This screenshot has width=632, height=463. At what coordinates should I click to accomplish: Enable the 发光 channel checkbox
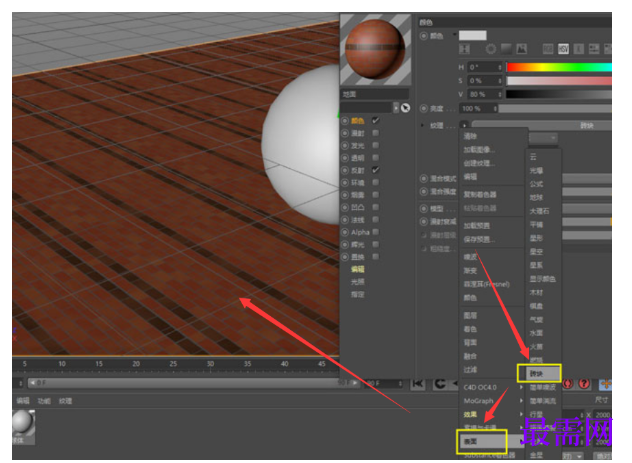click(x=375, y=145)
